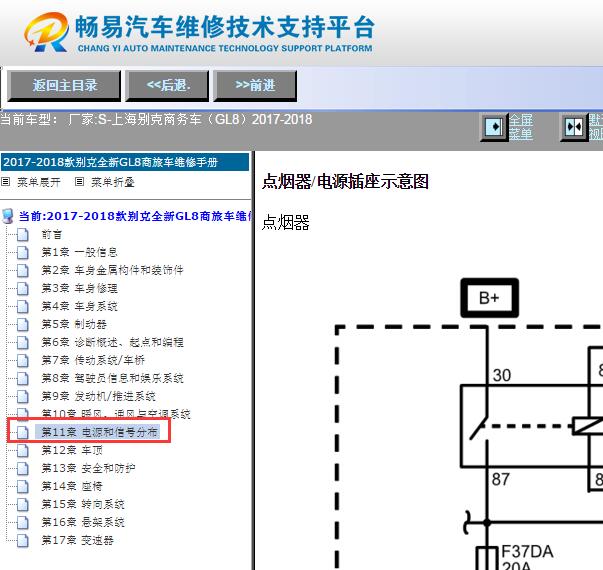Click the page icon beside 第11章
The width and height of the screenshot is (603, 570).
[23, 432]
